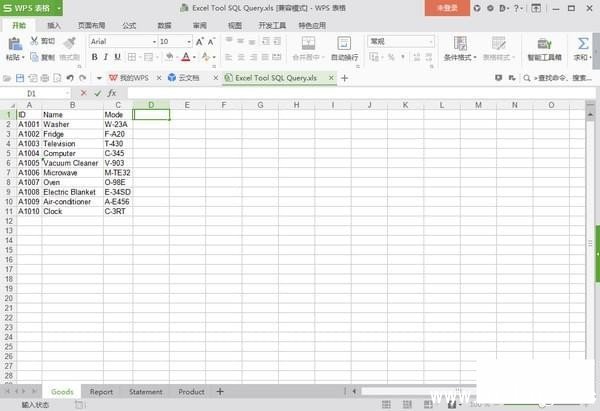Click the Print icon in quick access bar

tap(45, 78)
